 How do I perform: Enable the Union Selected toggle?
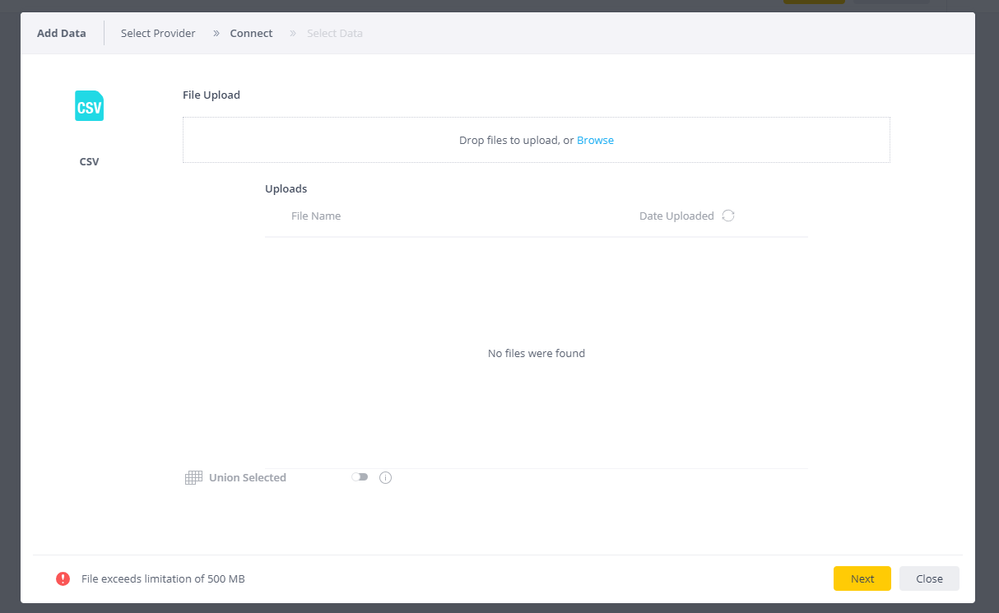point(359,478)
